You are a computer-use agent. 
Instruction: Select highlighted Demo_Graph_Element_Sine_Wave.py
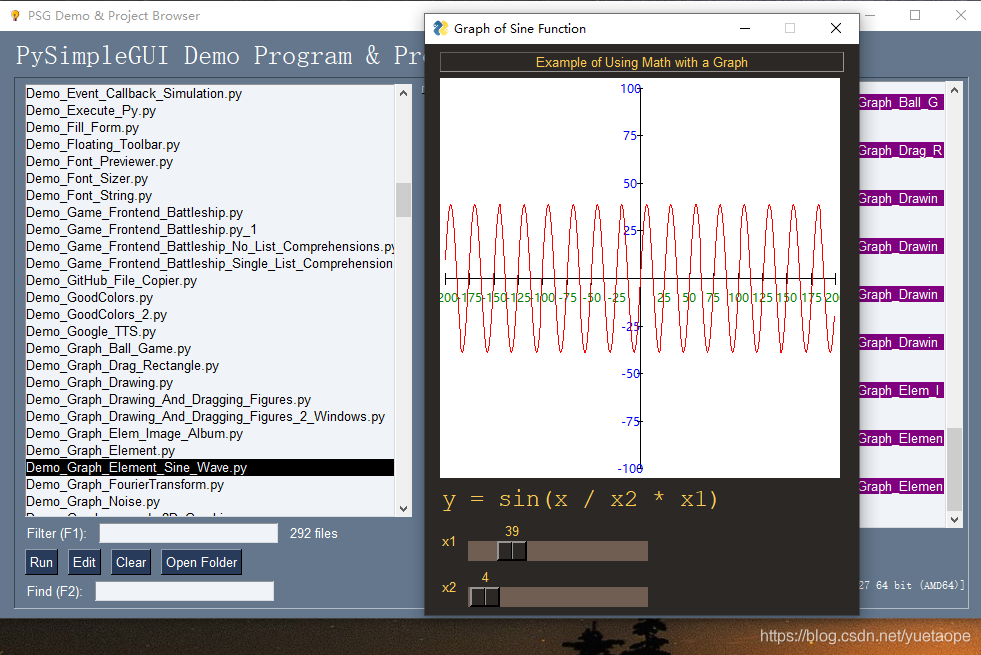[210, 467]
